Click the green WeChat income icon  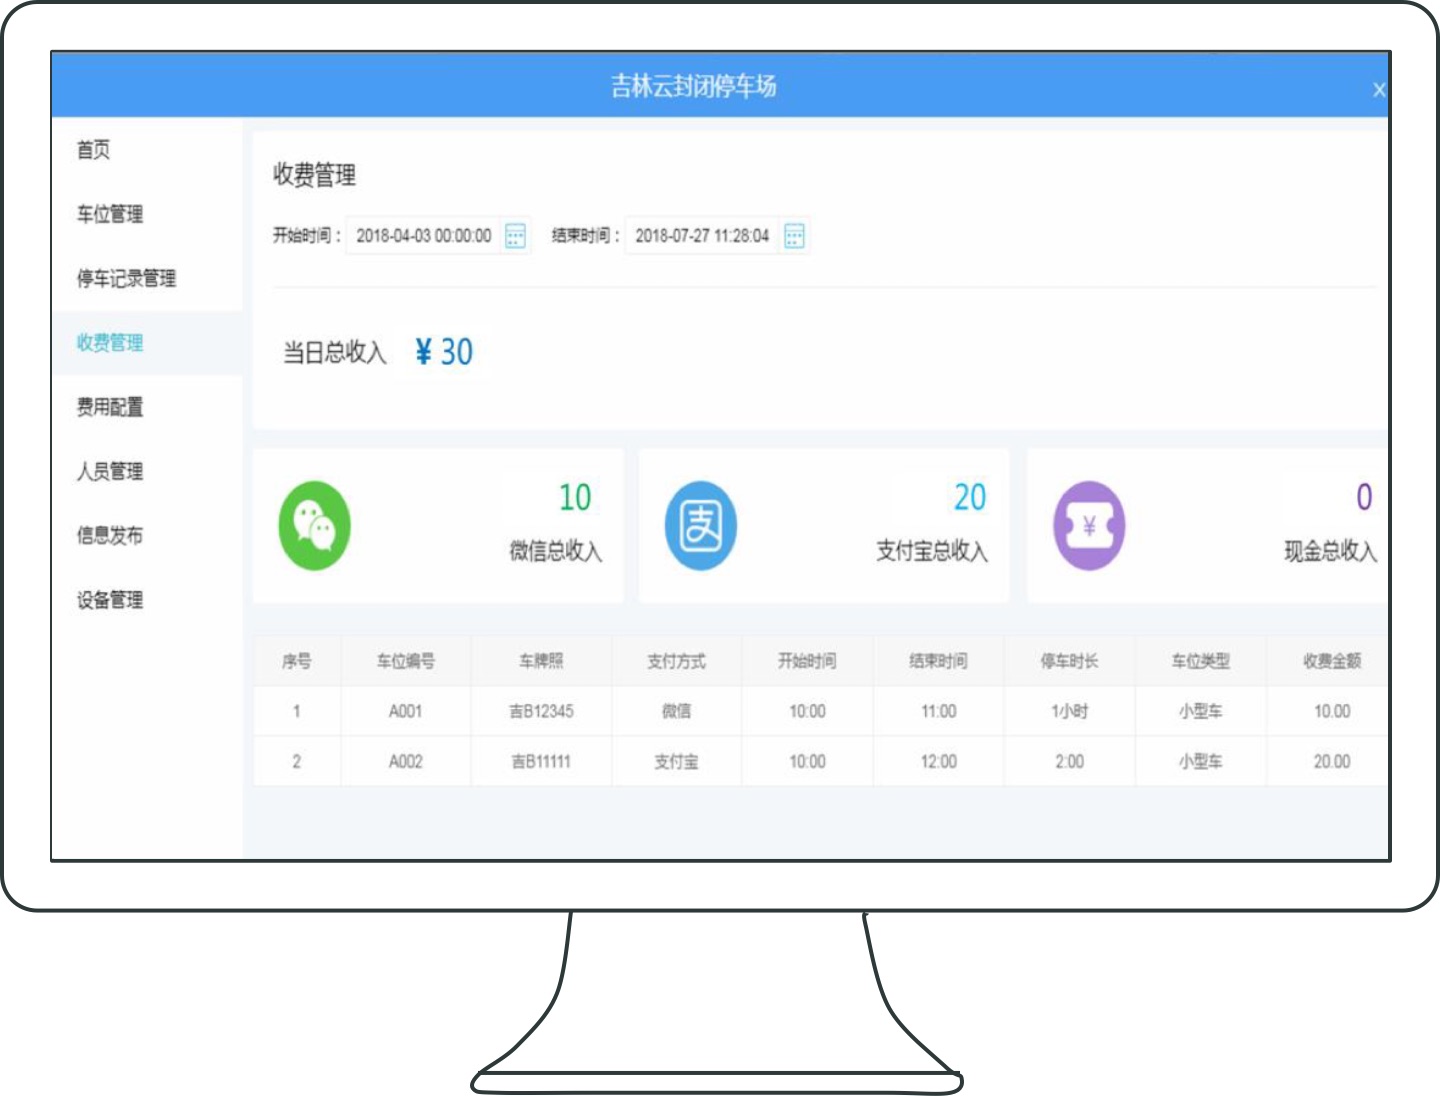click(314, 526)
